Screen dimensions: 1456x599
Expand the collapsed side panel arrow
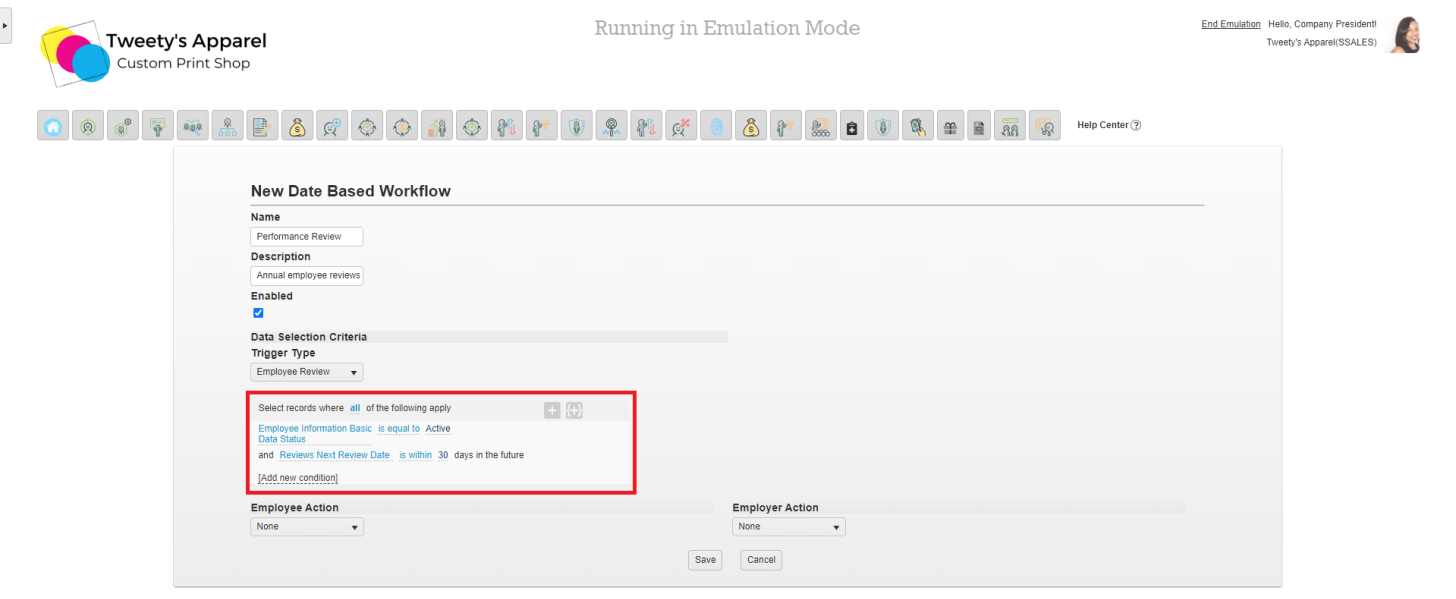pyautogui.click(x=5, y=24)
